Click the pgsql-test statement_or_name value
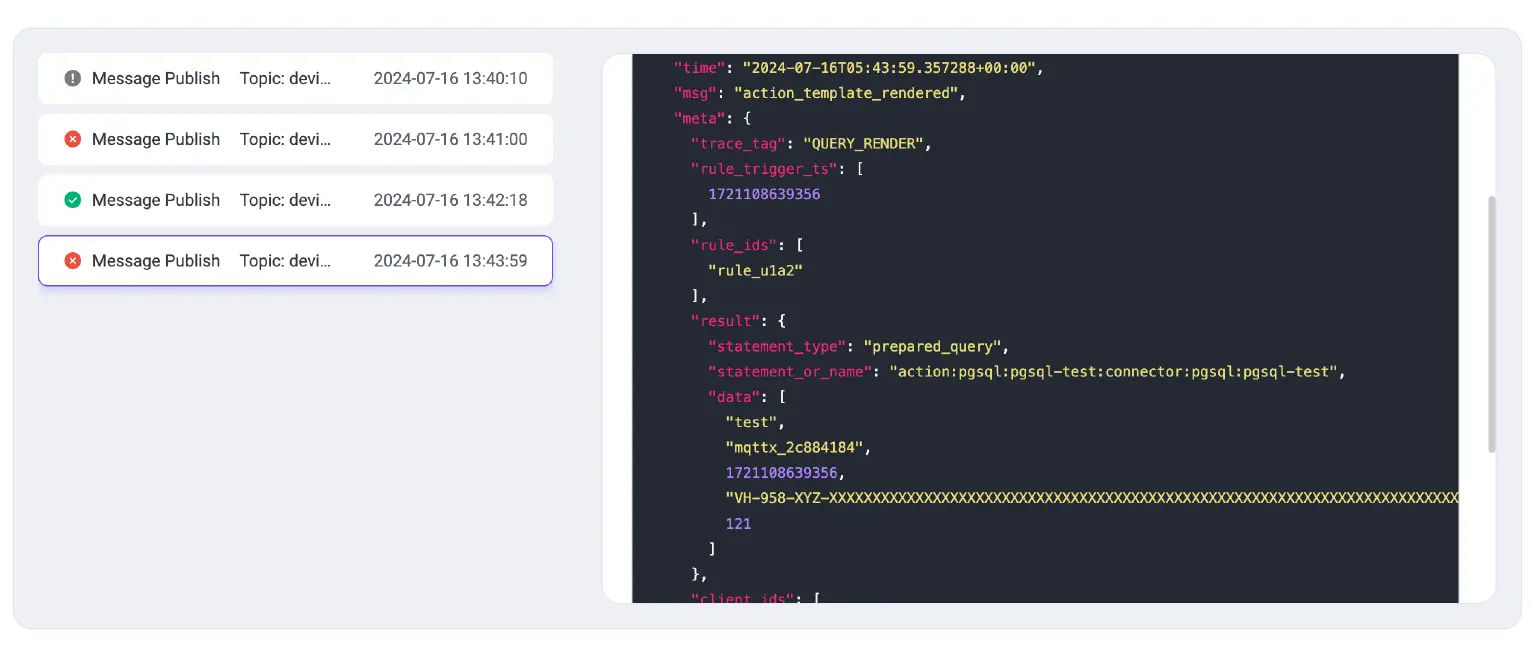This screenshot has height=645, width=1536. (x=1115, y=372)
